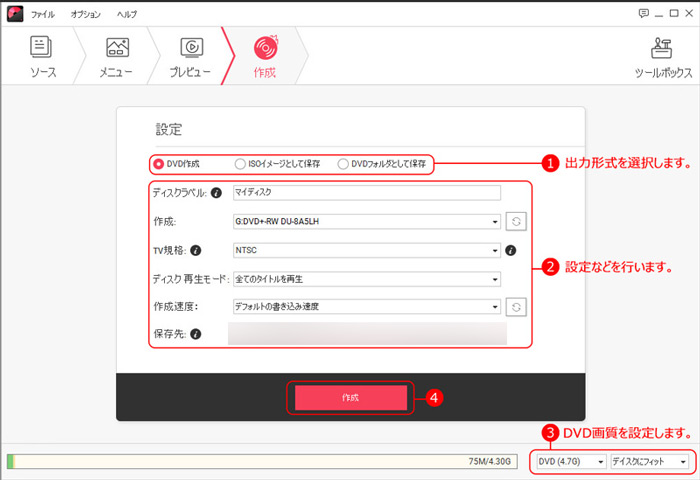700x480 pixels.
Task: Open the feedback message icon
Action: point(643,13)
